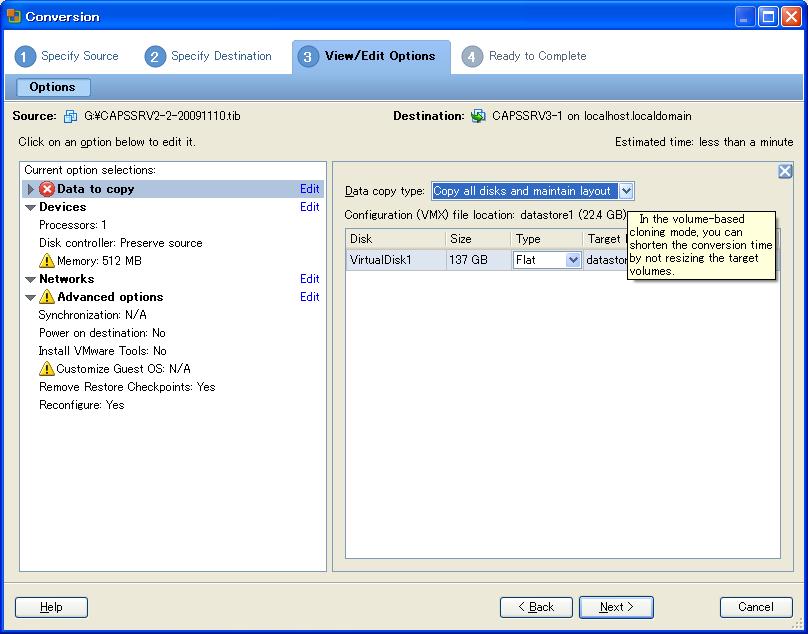Click warning icon next to Customize Guest OS
808x634 pixels.
coord(47,369)
